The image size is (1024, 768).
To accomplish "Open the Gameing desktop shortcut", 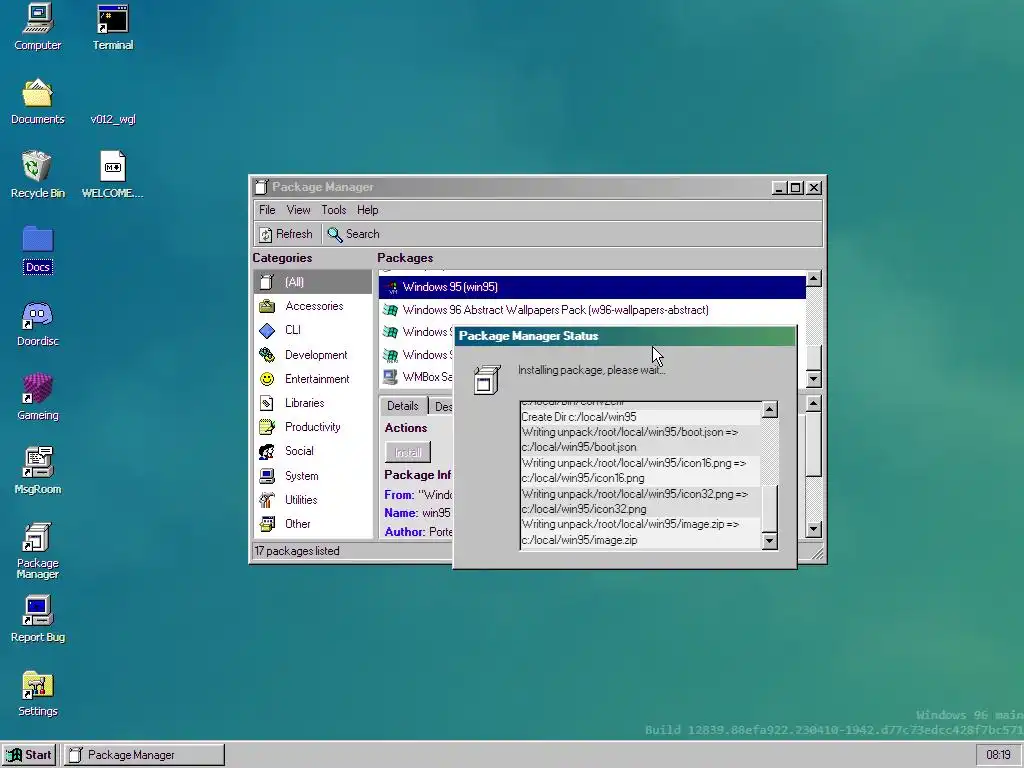I will (x=37, y=397).
